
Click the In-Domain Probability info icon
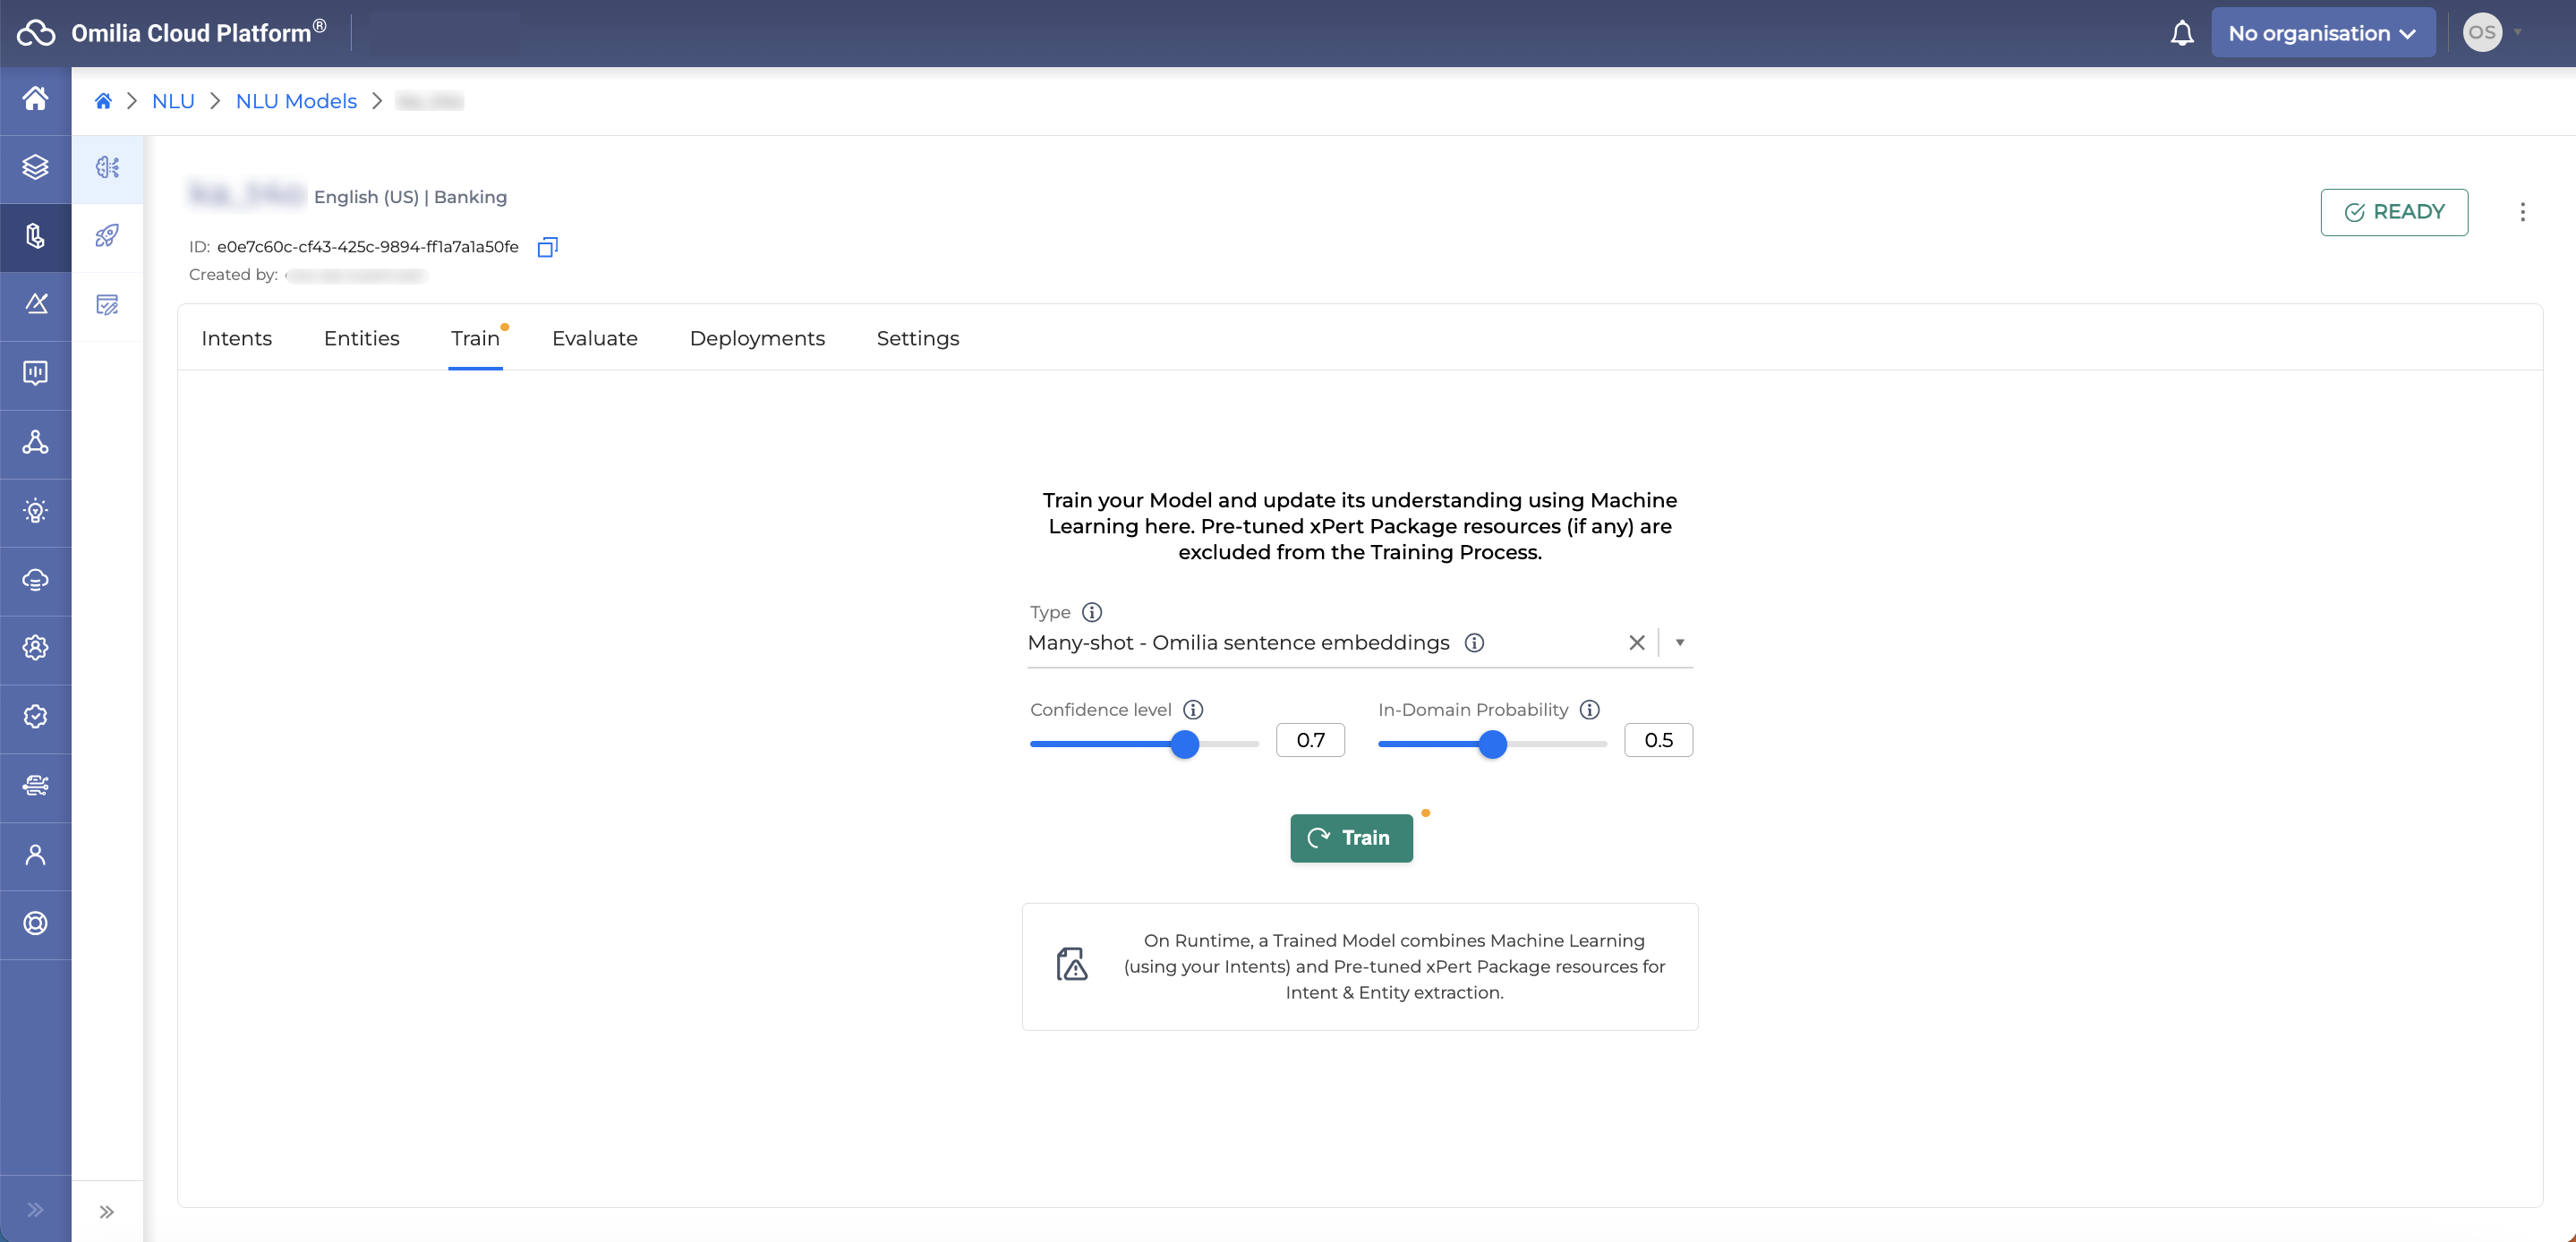tap(1590, 710)
